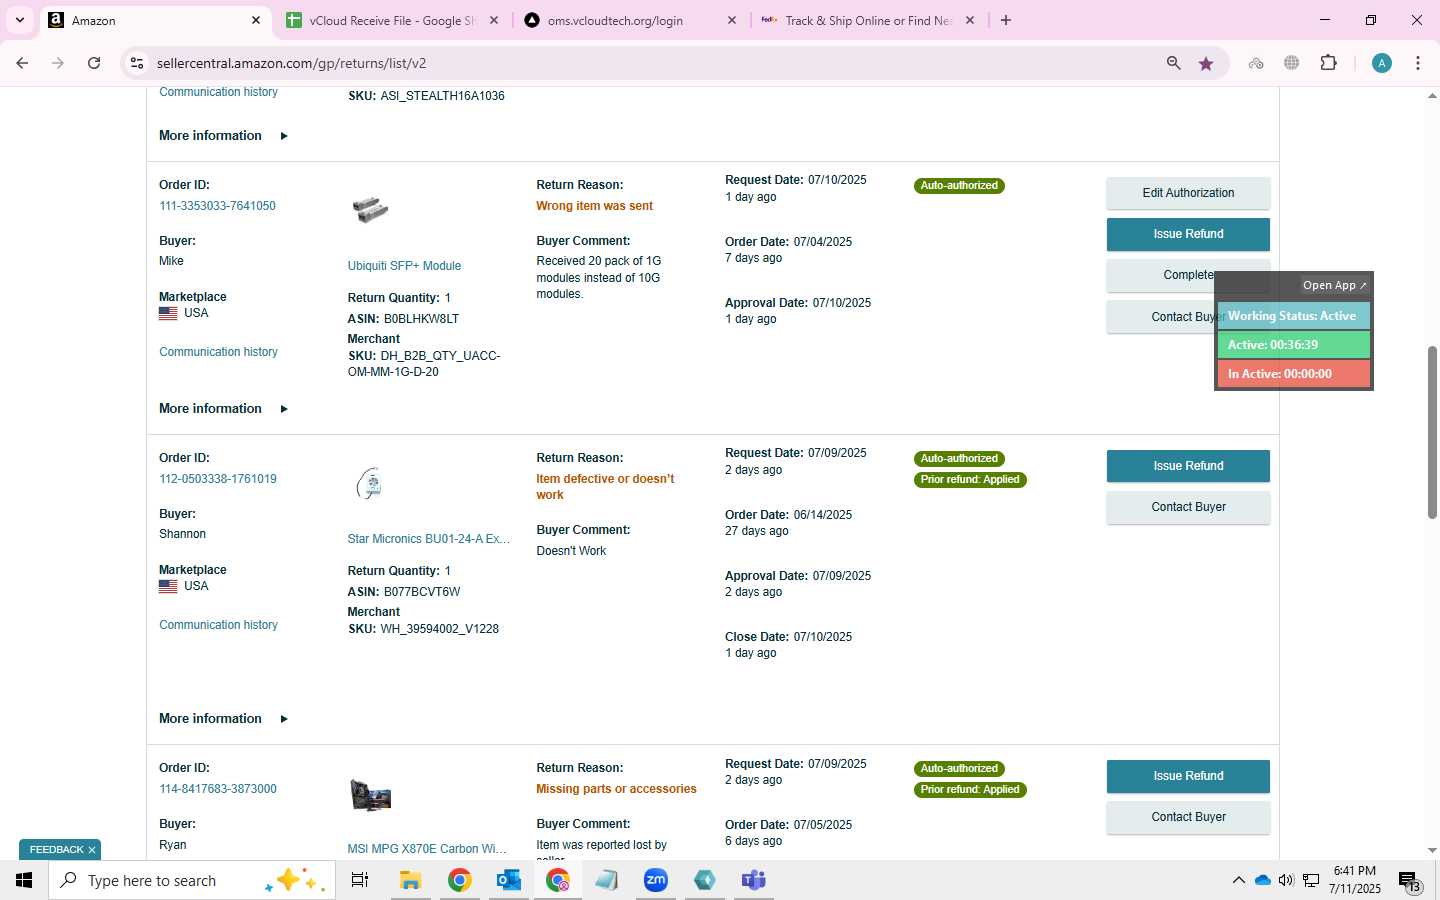Click Working Status: Active in the tracker overlay
The image size is (1440, 900).
pos(1293,316)
